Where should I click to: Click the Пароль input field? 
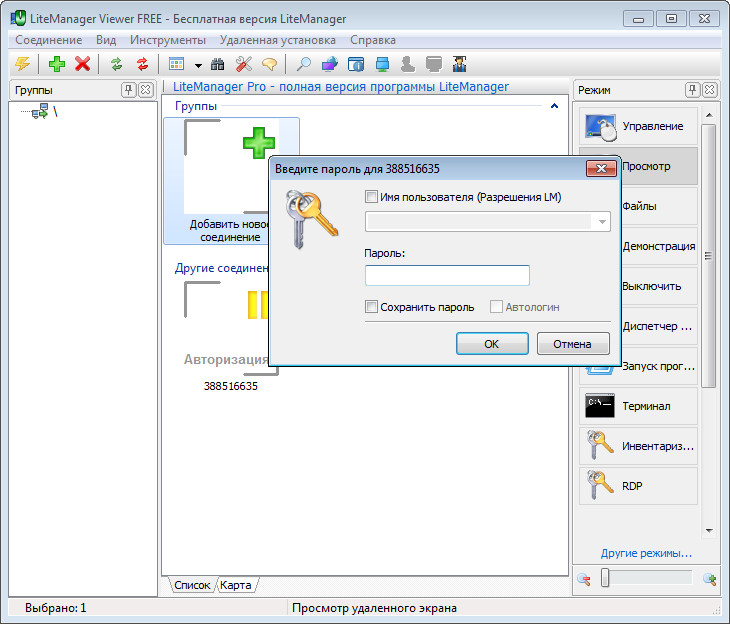tap(447, 275)
